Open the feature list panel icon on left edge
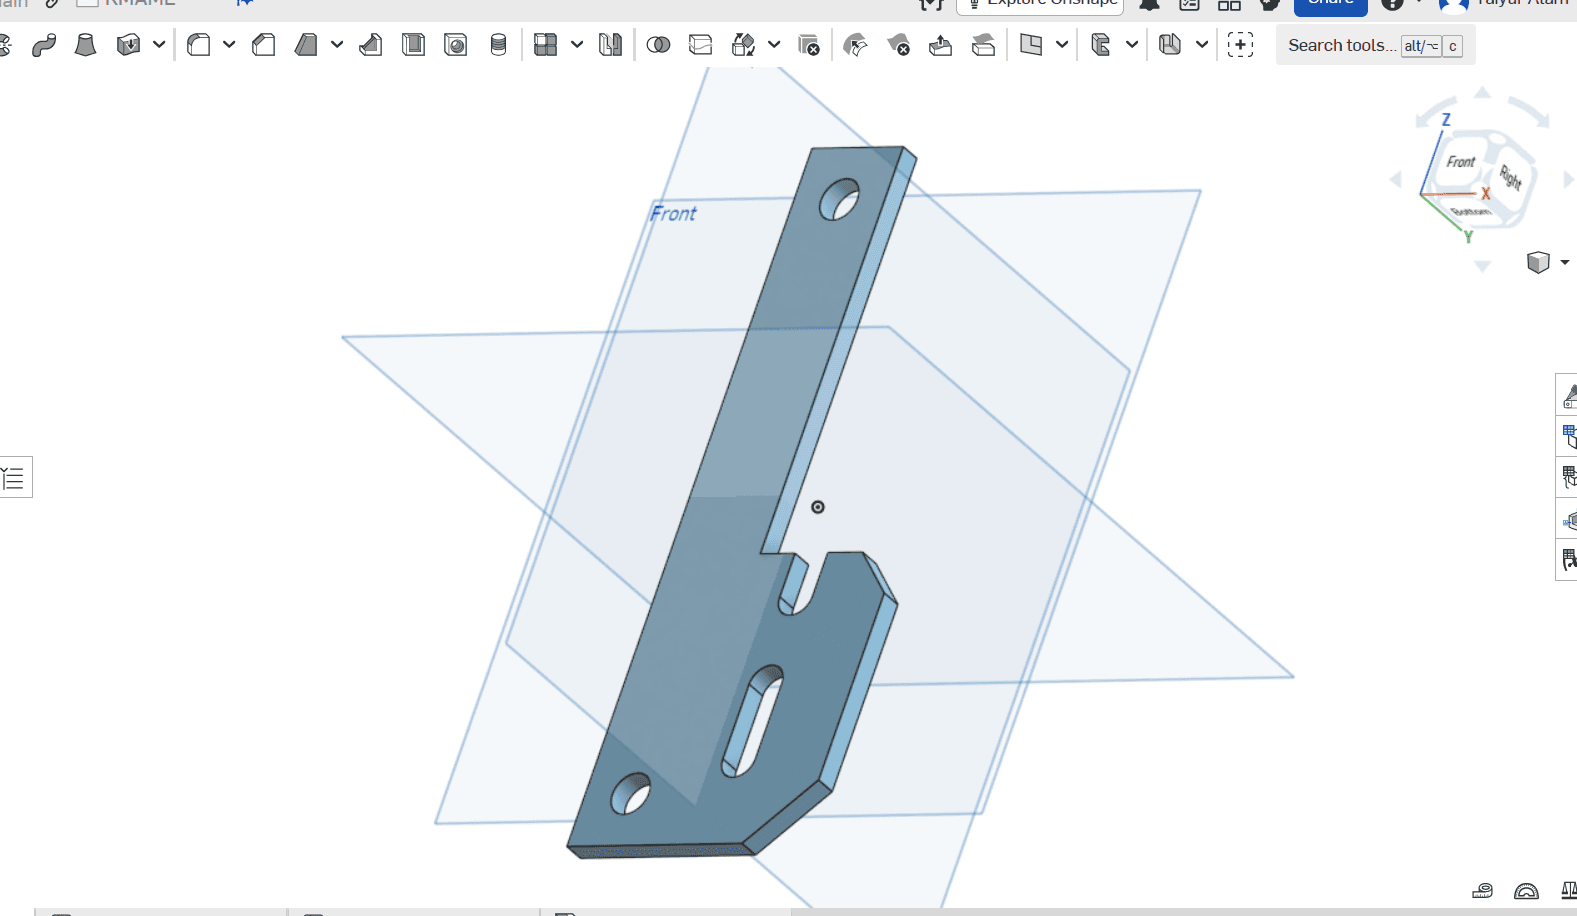 pos(14,477)
